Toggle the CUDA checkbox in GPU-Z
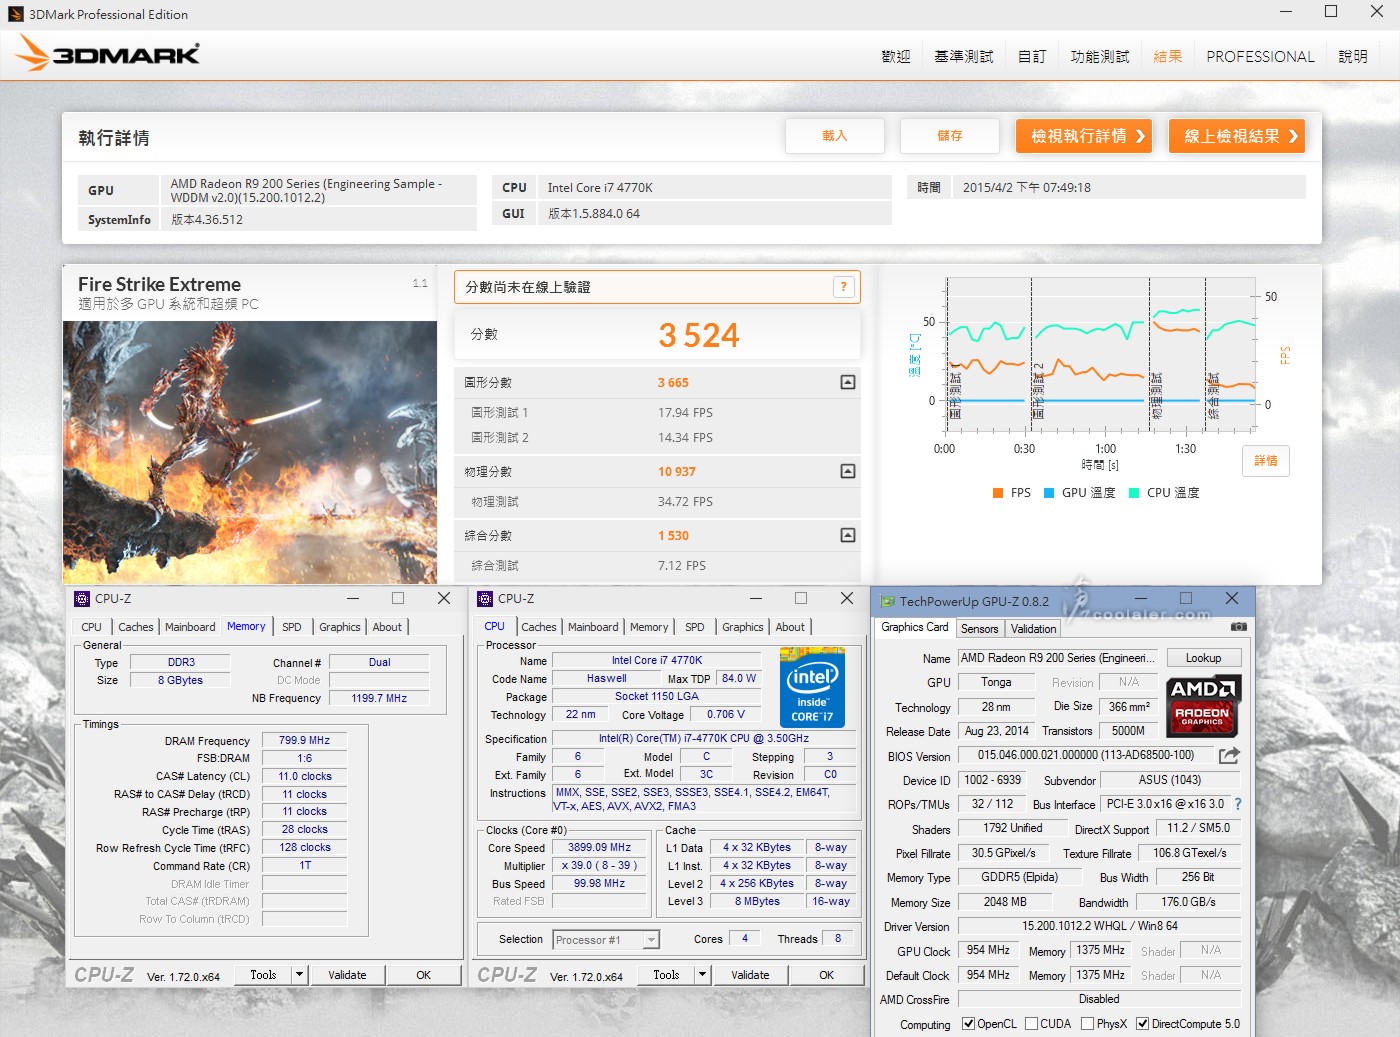 [x=1031, y=1024]
